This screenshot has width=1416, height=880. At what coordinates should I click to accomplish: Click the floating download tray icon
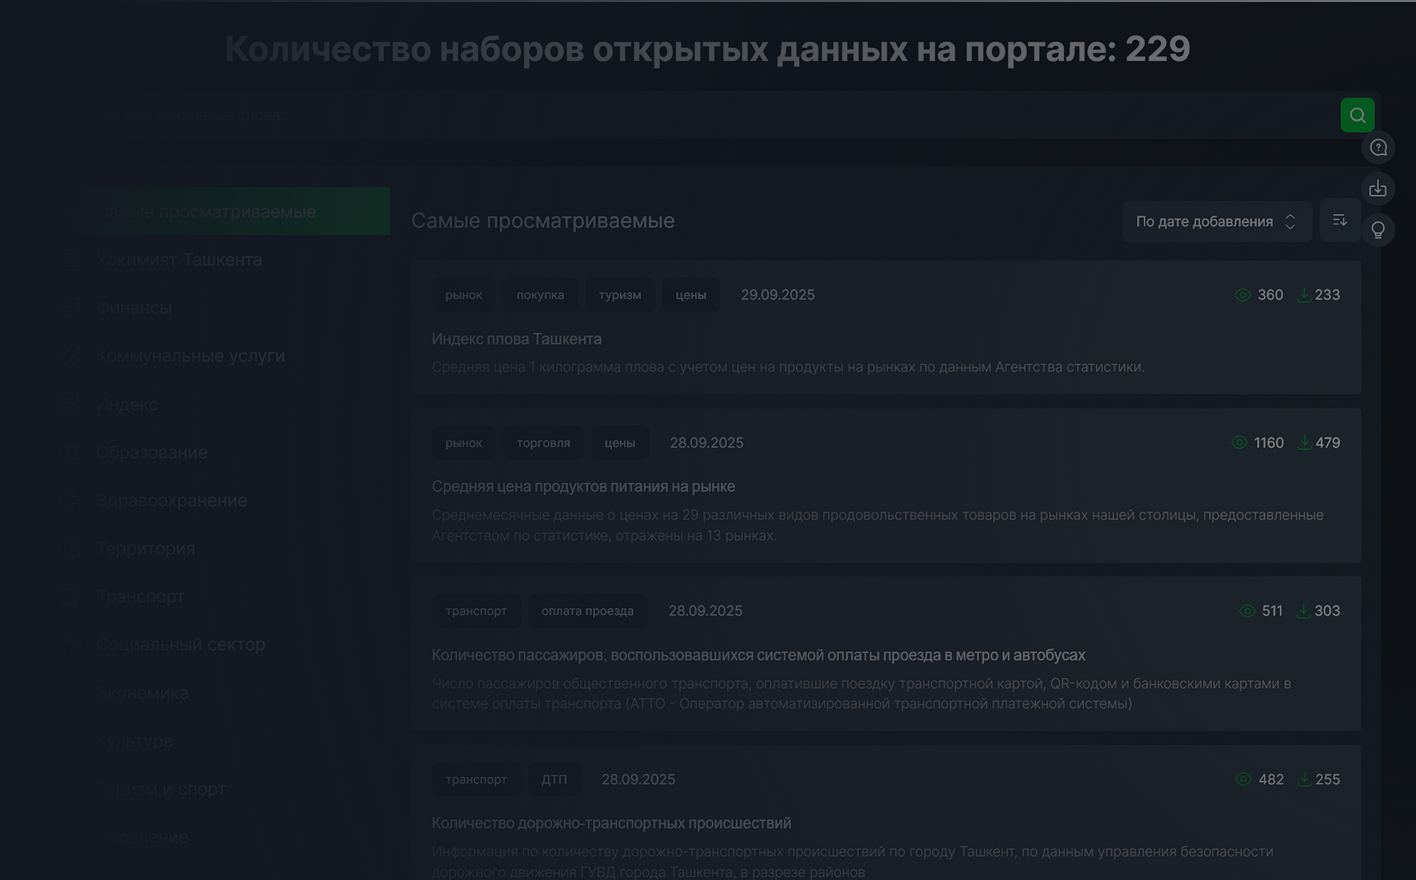(x=1378, y=189)
